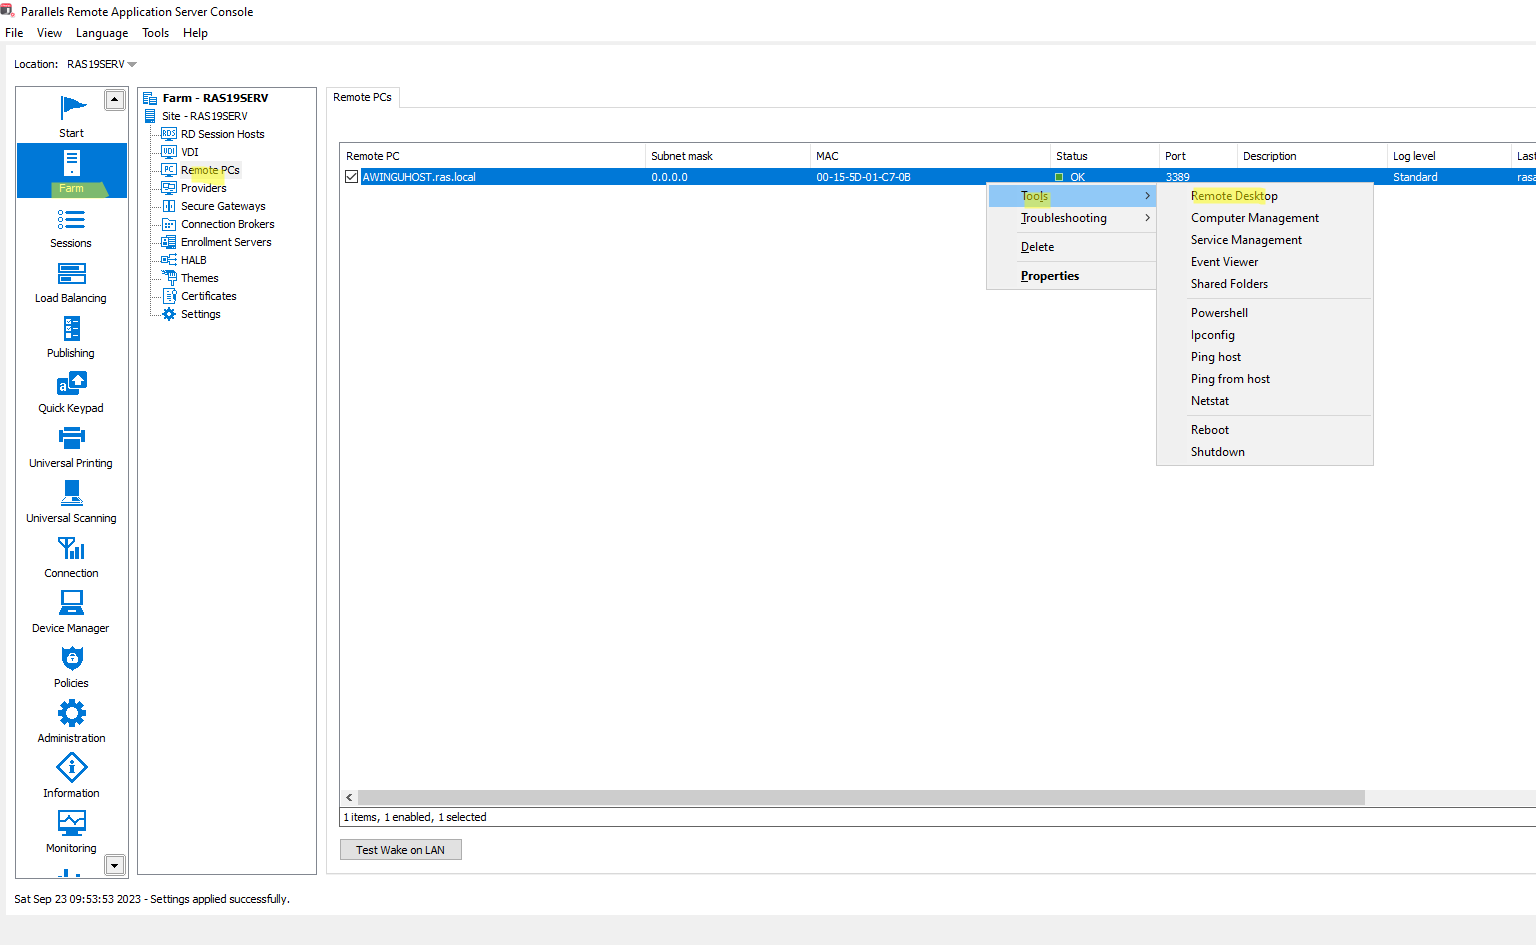Viewport: 1536px width, 945px height.
Task: Open Computer Management from submenu
Action: click(1264, 218)
